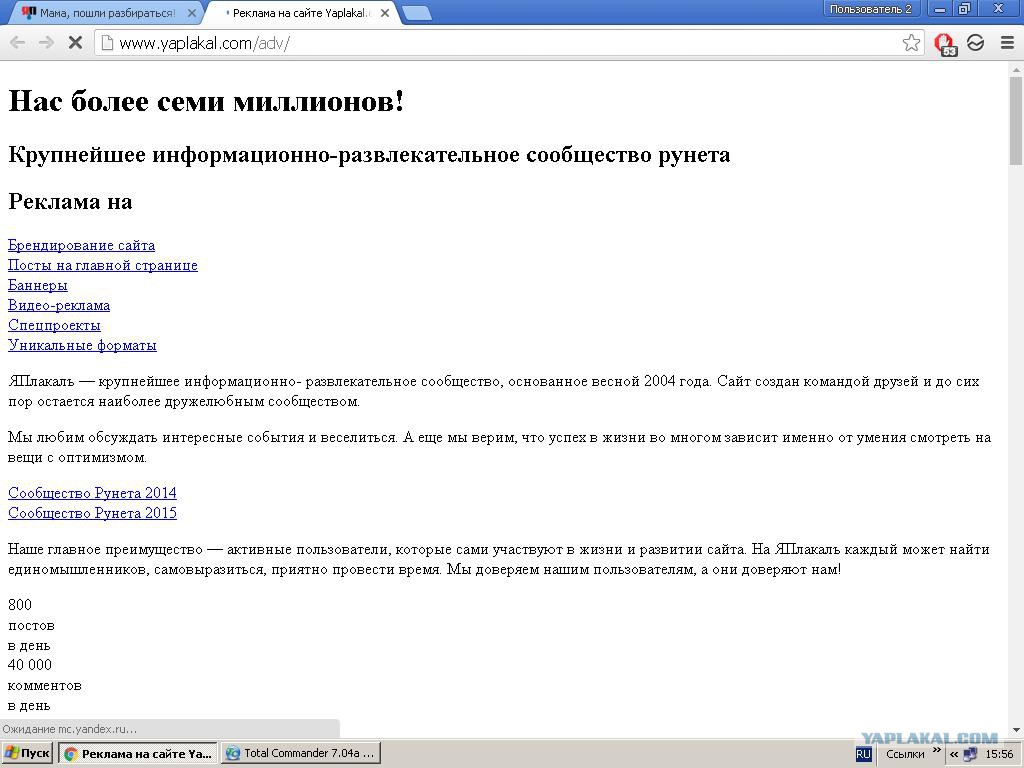
Task: Click the page icon in the address bar
Action: [x=106, y=43]
